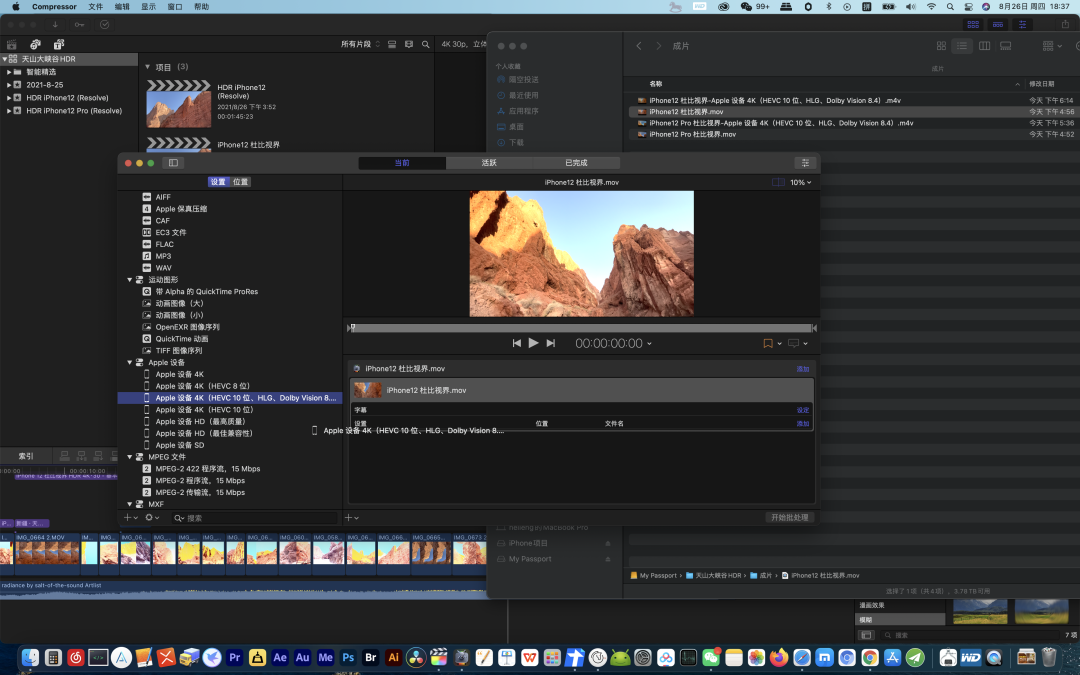Viewport: 1080px width, 675px height.
Task: Open the 所有片段 clip filter popup
Action: [360, 44]
